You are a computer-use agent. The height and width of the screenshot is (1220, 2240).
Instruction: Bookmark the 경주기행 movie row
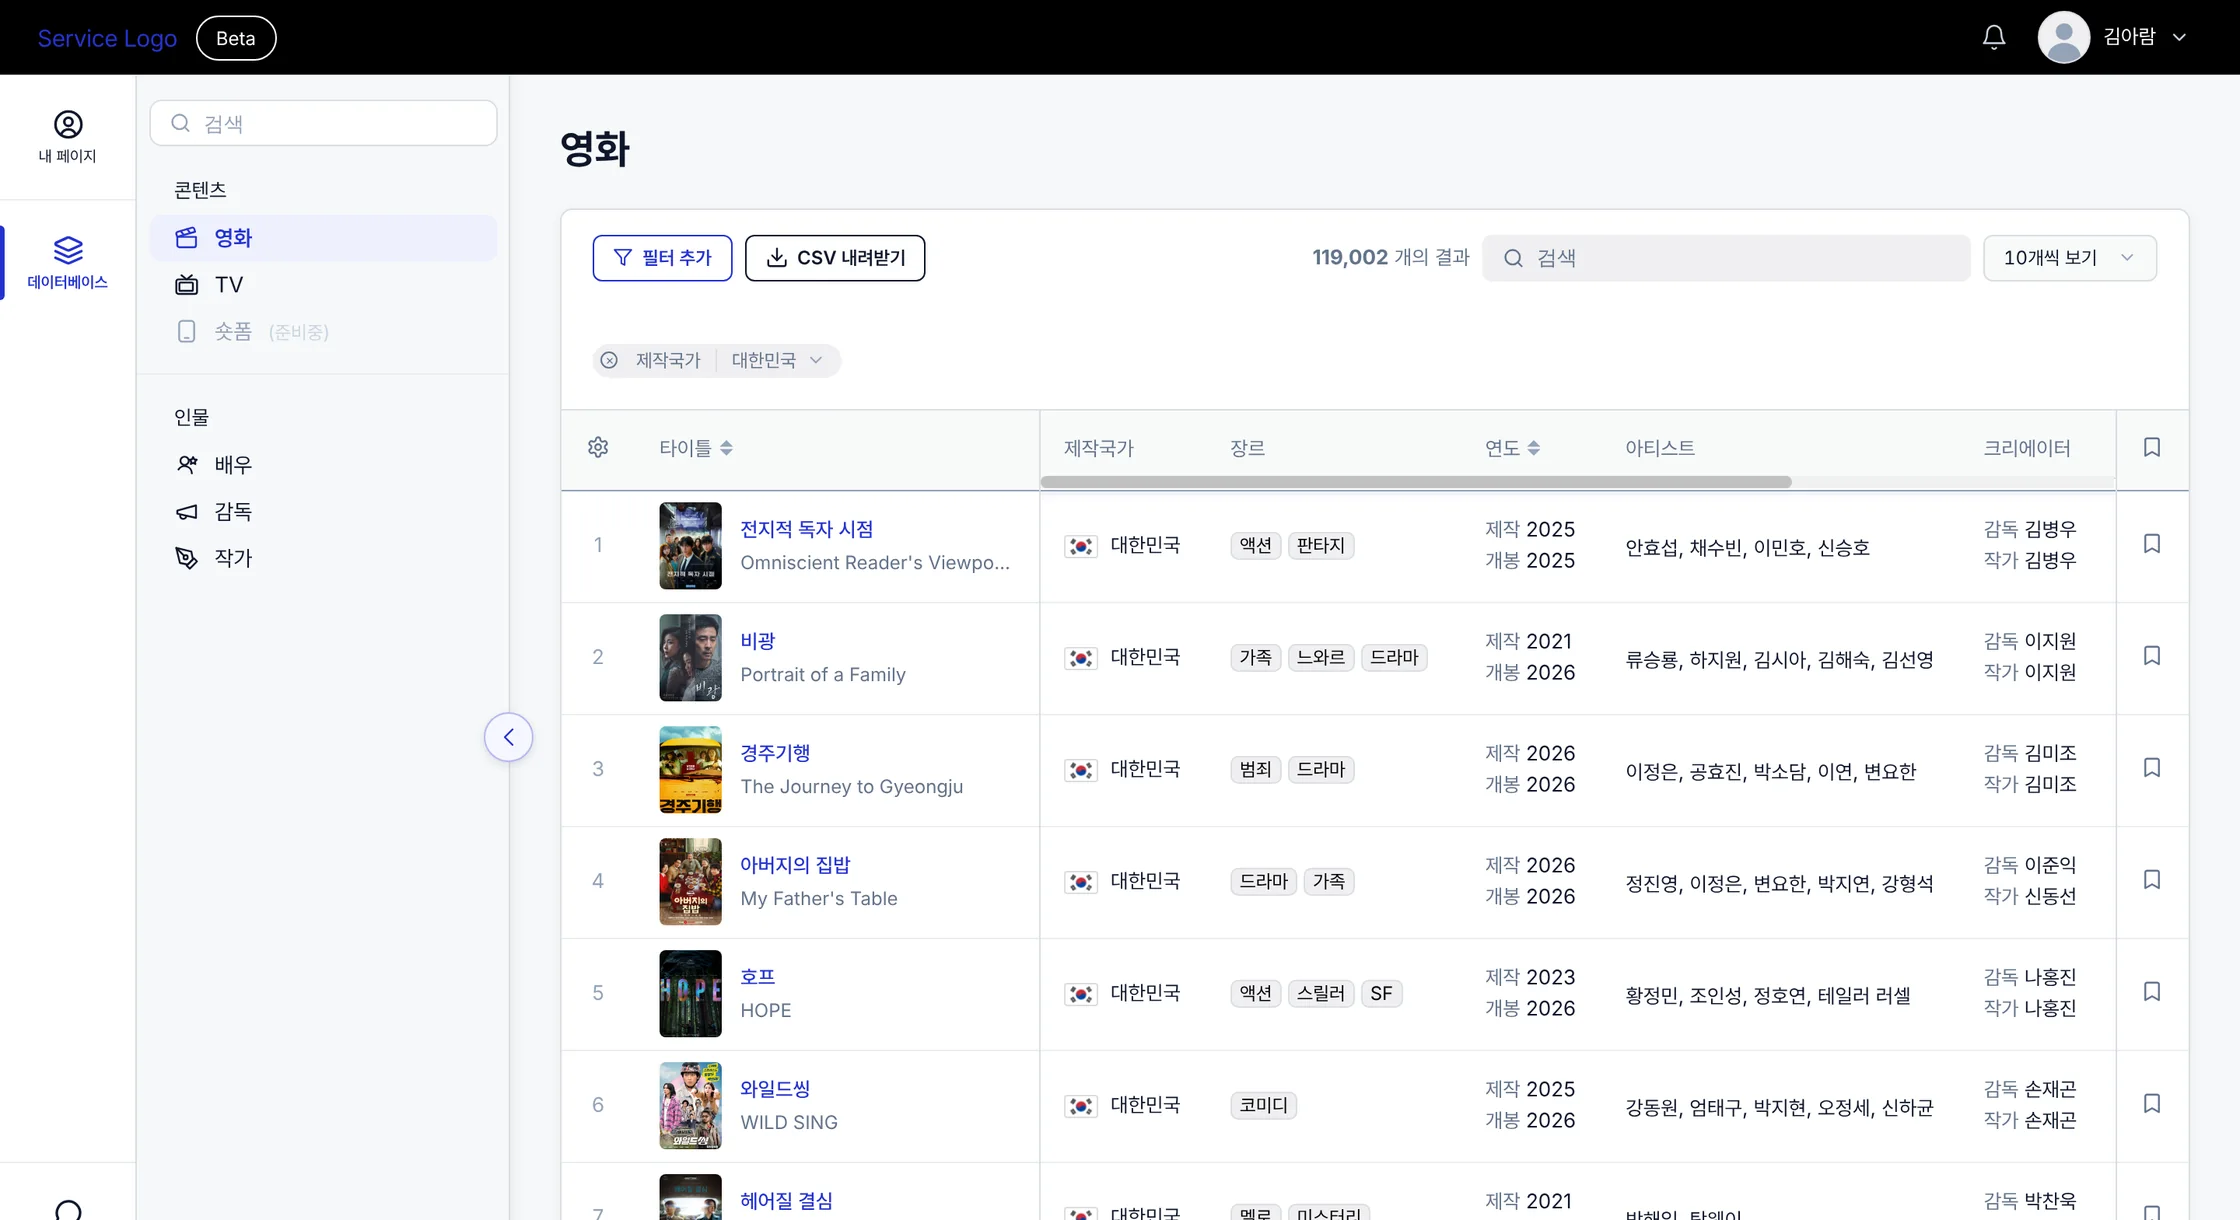click(2152, 767)
